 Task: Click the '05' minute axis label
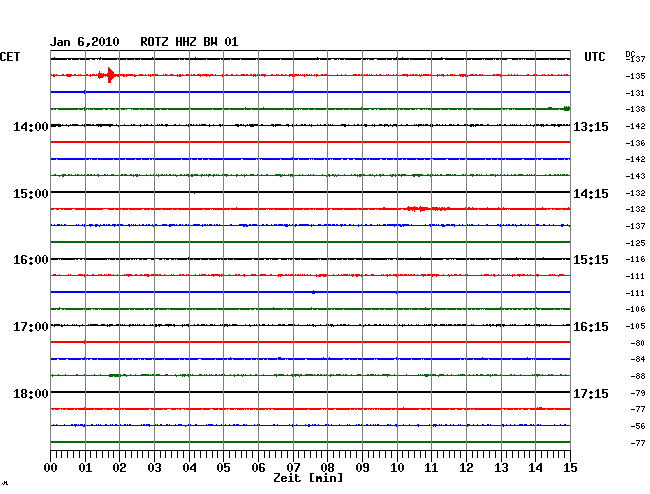[x=223, y=468]
